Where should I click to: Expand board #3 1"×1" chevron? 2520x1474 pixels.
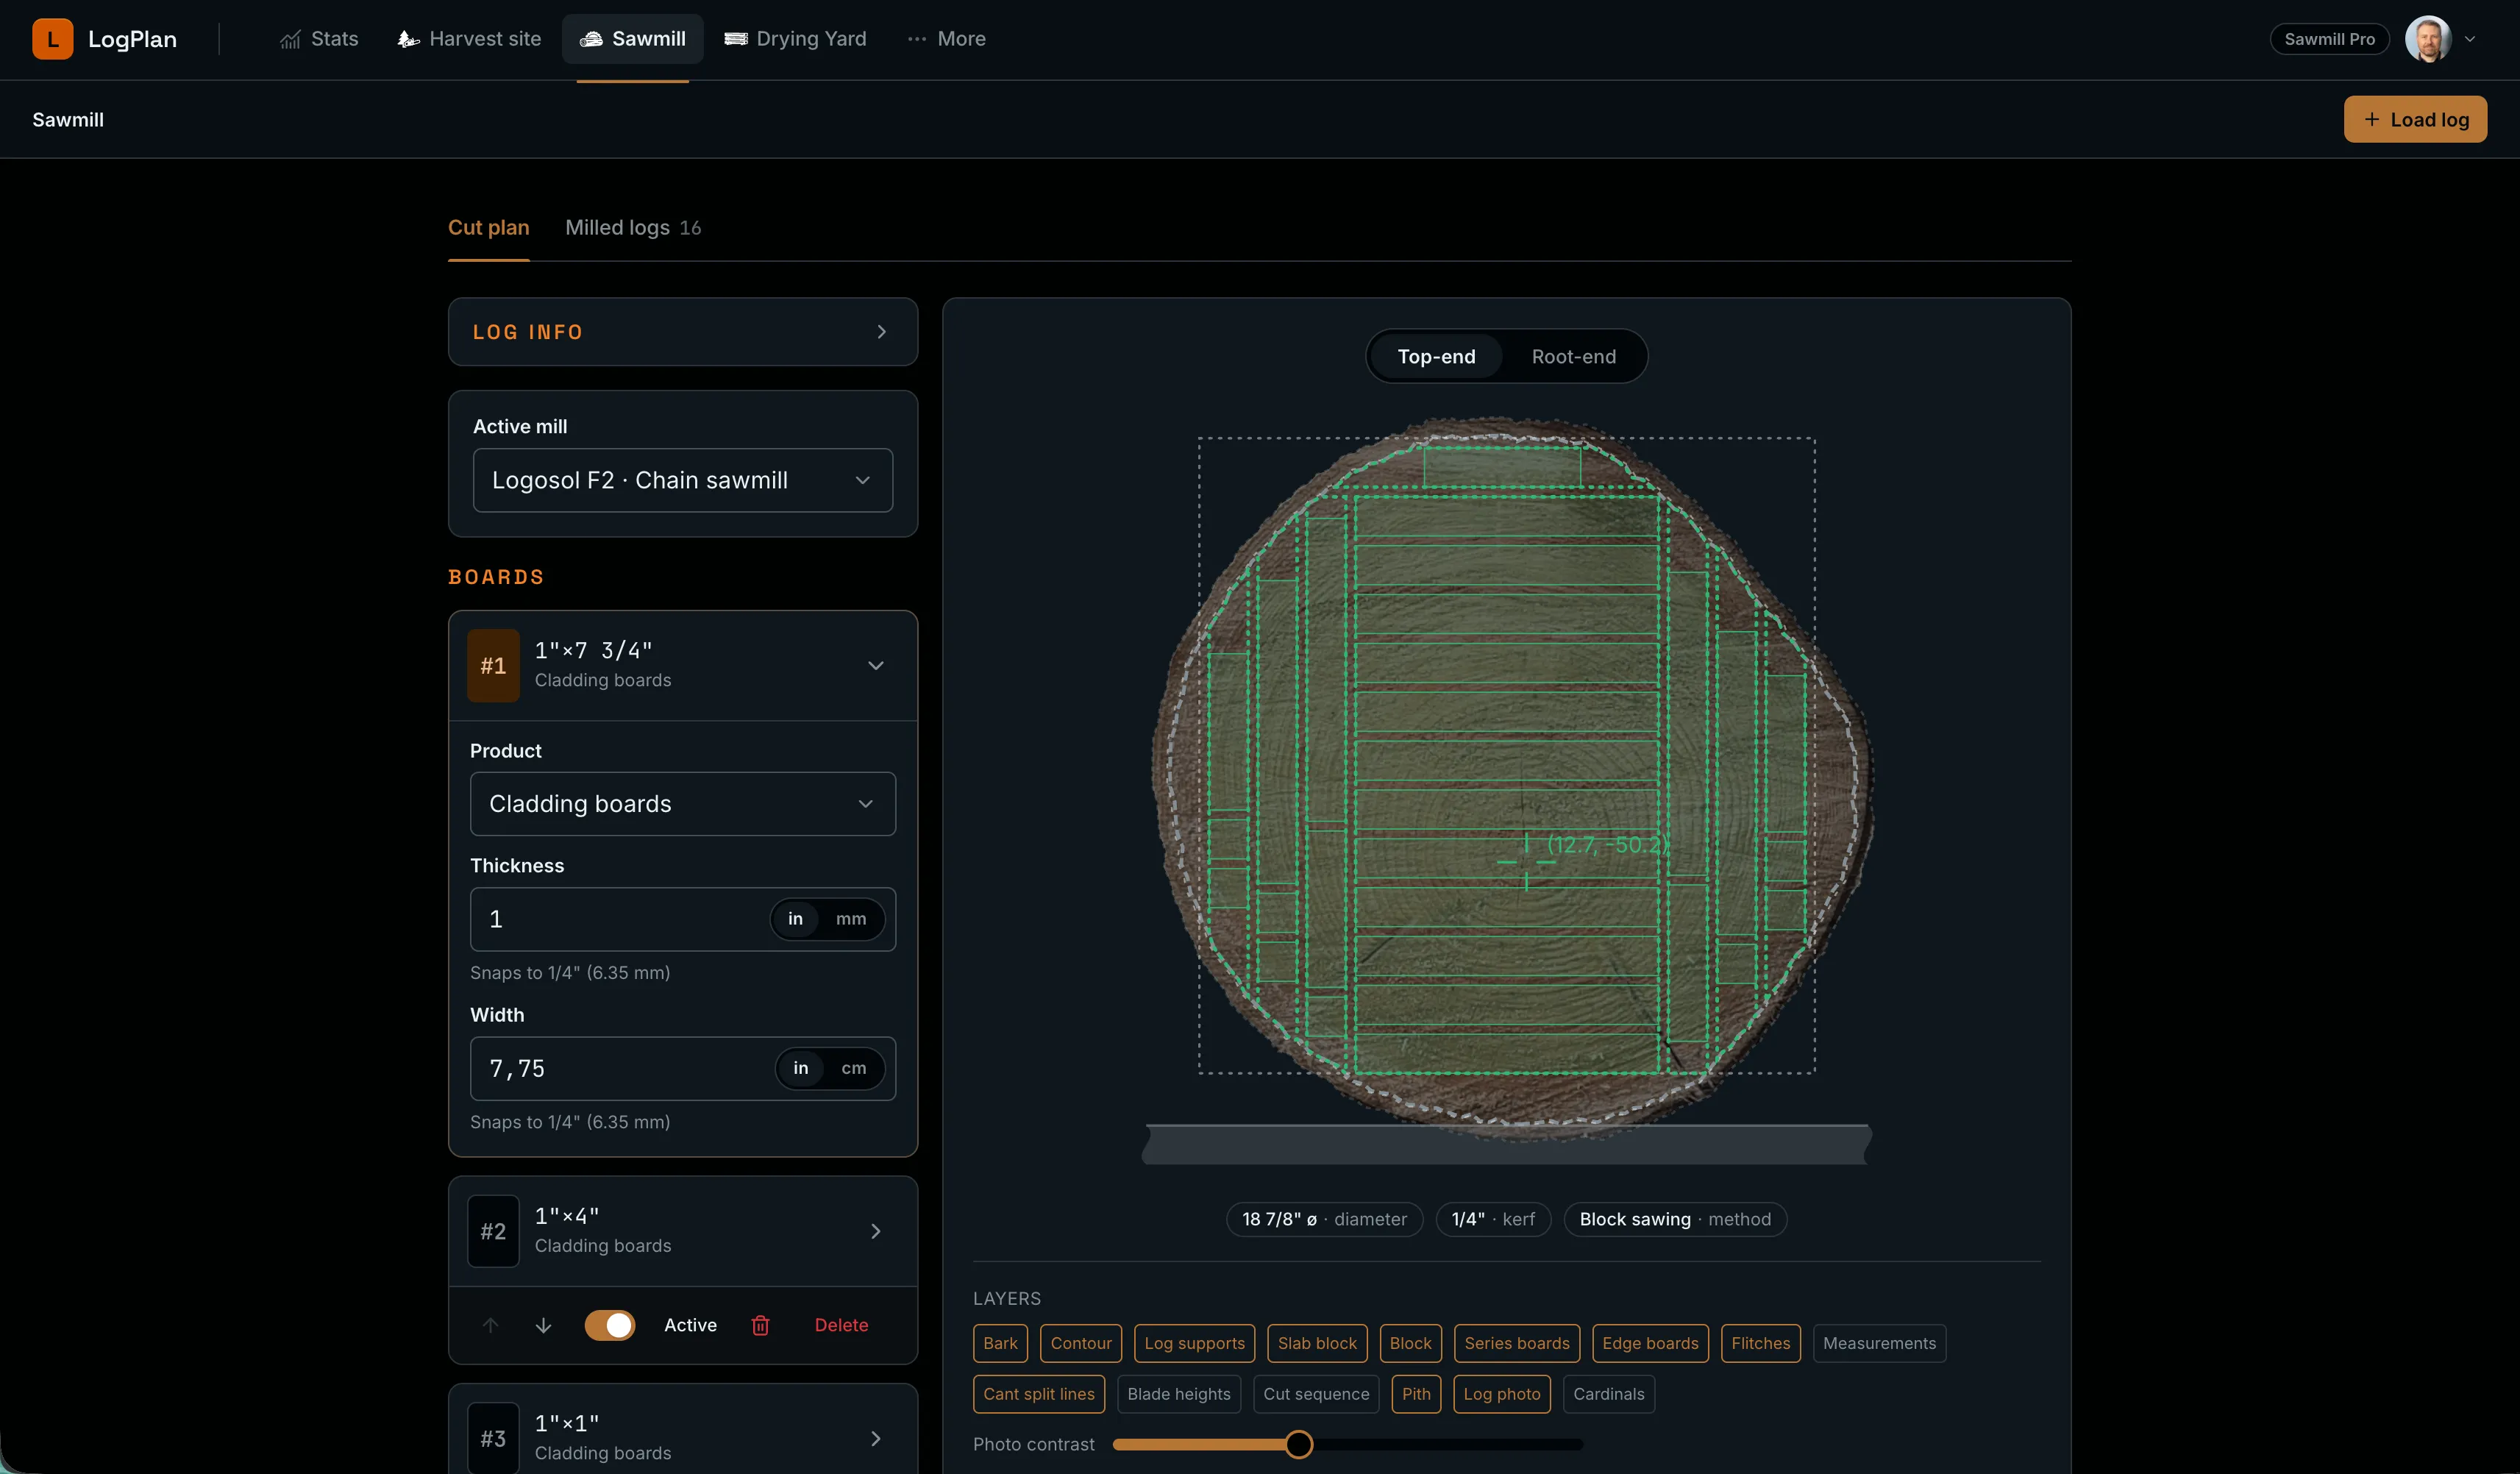coord(875,1438)
